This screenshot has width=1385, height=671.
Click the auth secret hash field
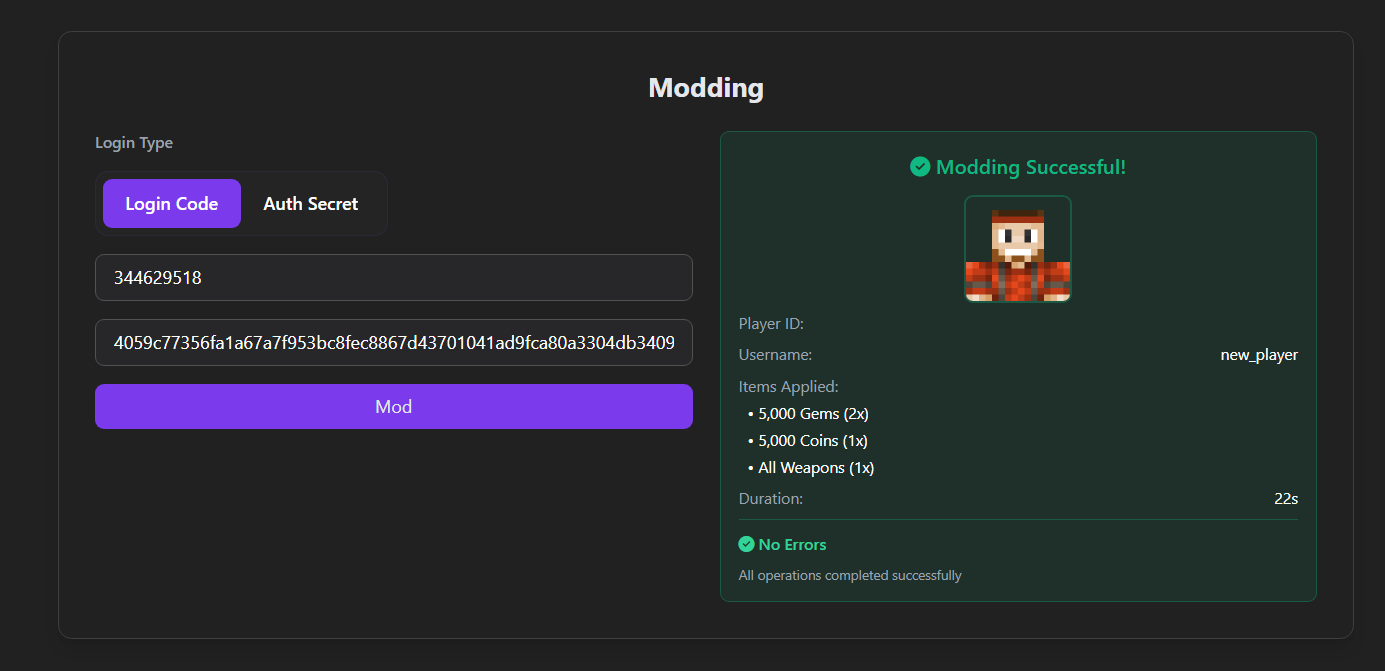click(x=393, y=342)
